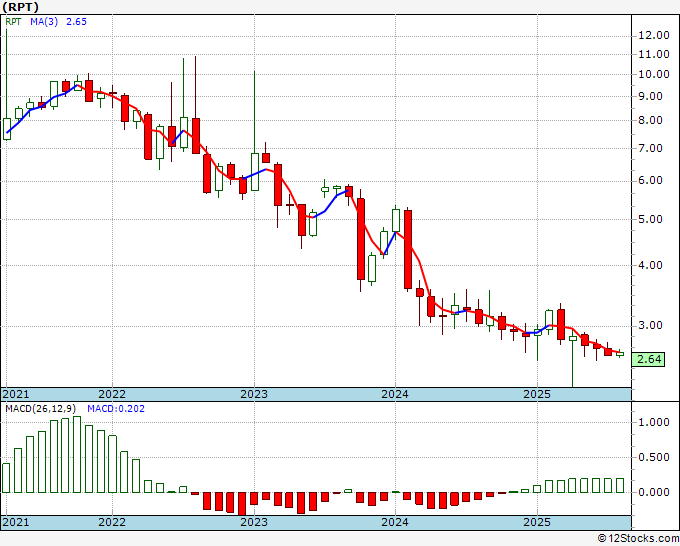Image resolution: width=680 pixels, height=546 pixels.
Task: Click the 9.00 price axis label
Action: point(651,97)
